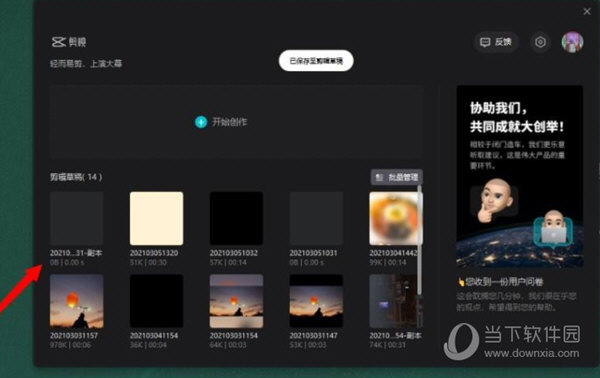
Task: Click the draft name 202103051320
Action: click(154, 253)
